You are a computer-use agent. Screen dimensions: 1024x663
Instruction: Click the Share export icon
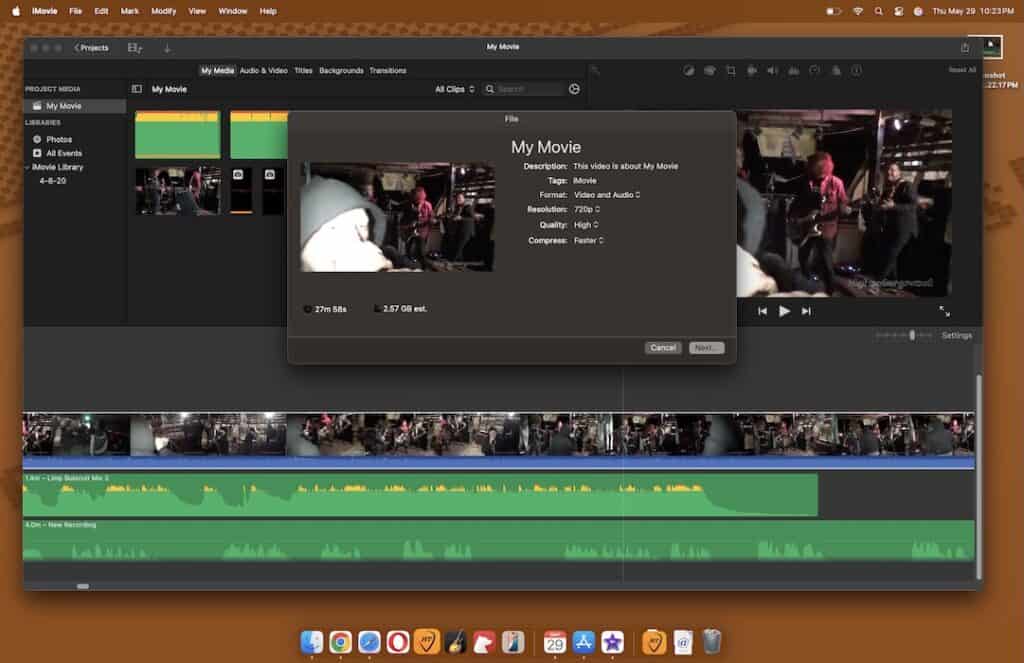[x=965, y=47]
